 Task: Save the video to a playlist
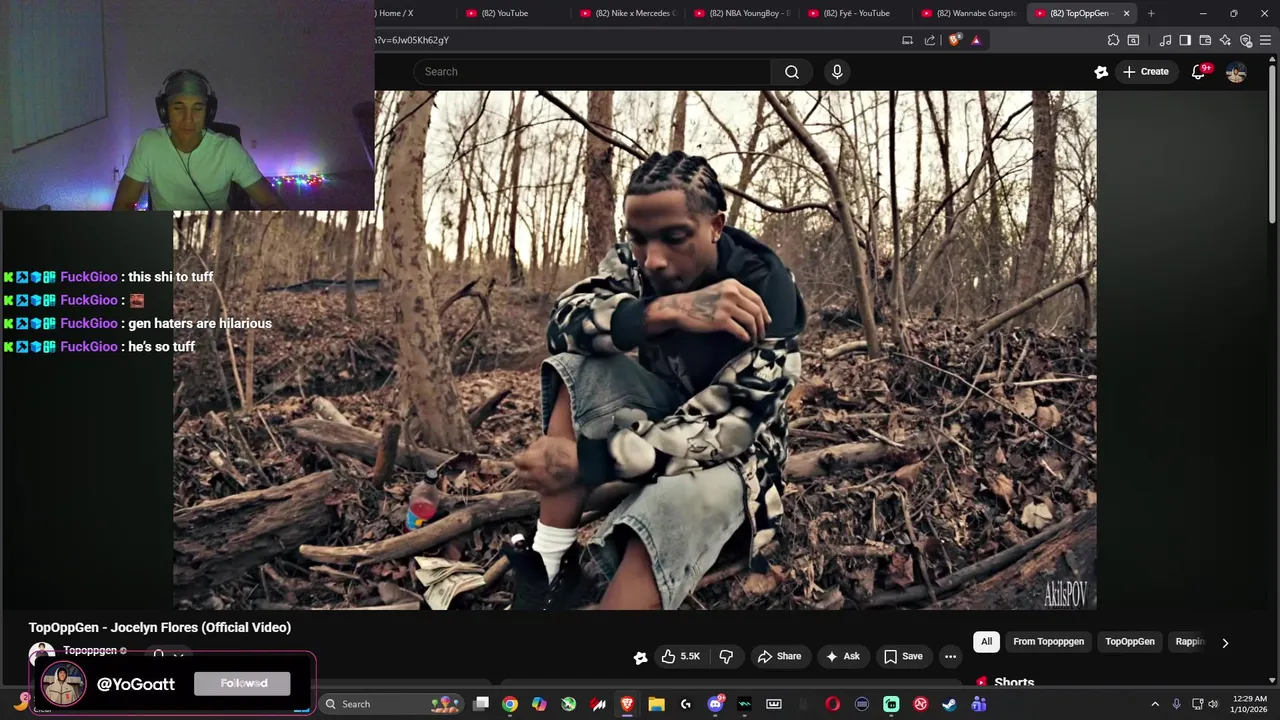click(x=902, y=656)
